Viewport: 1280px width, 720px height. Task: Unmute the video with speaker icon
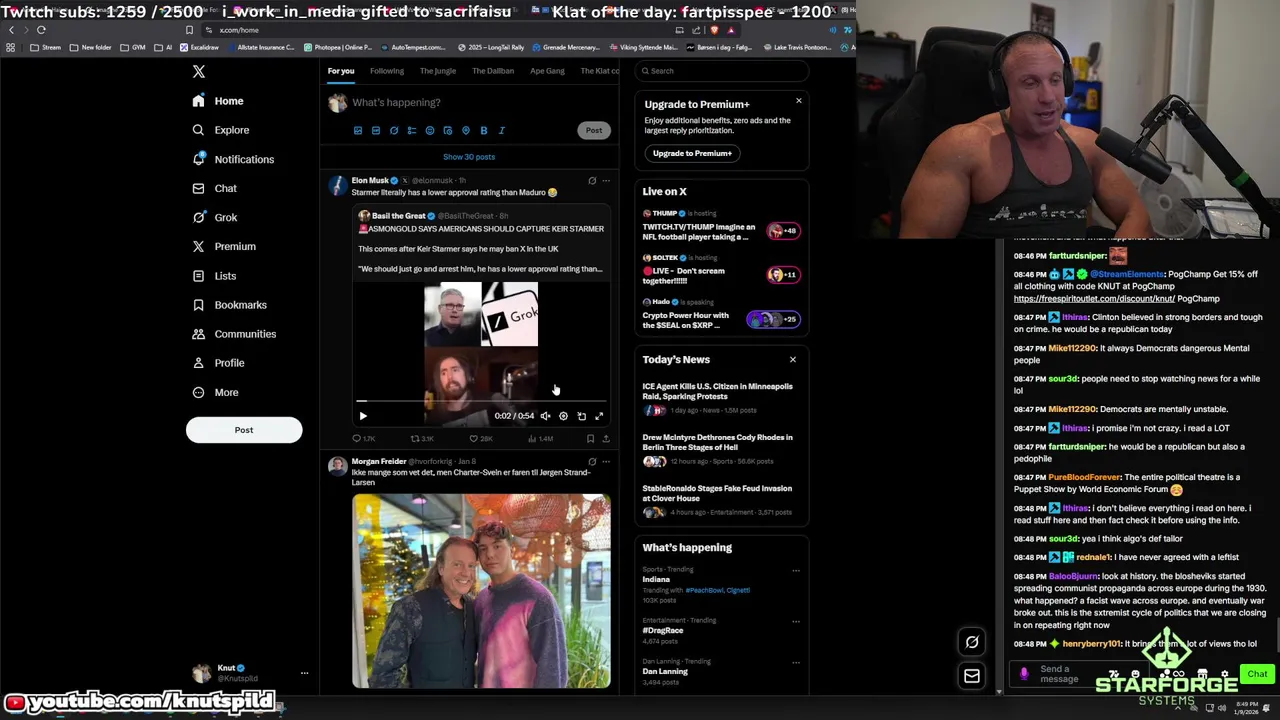pos(545,416)
